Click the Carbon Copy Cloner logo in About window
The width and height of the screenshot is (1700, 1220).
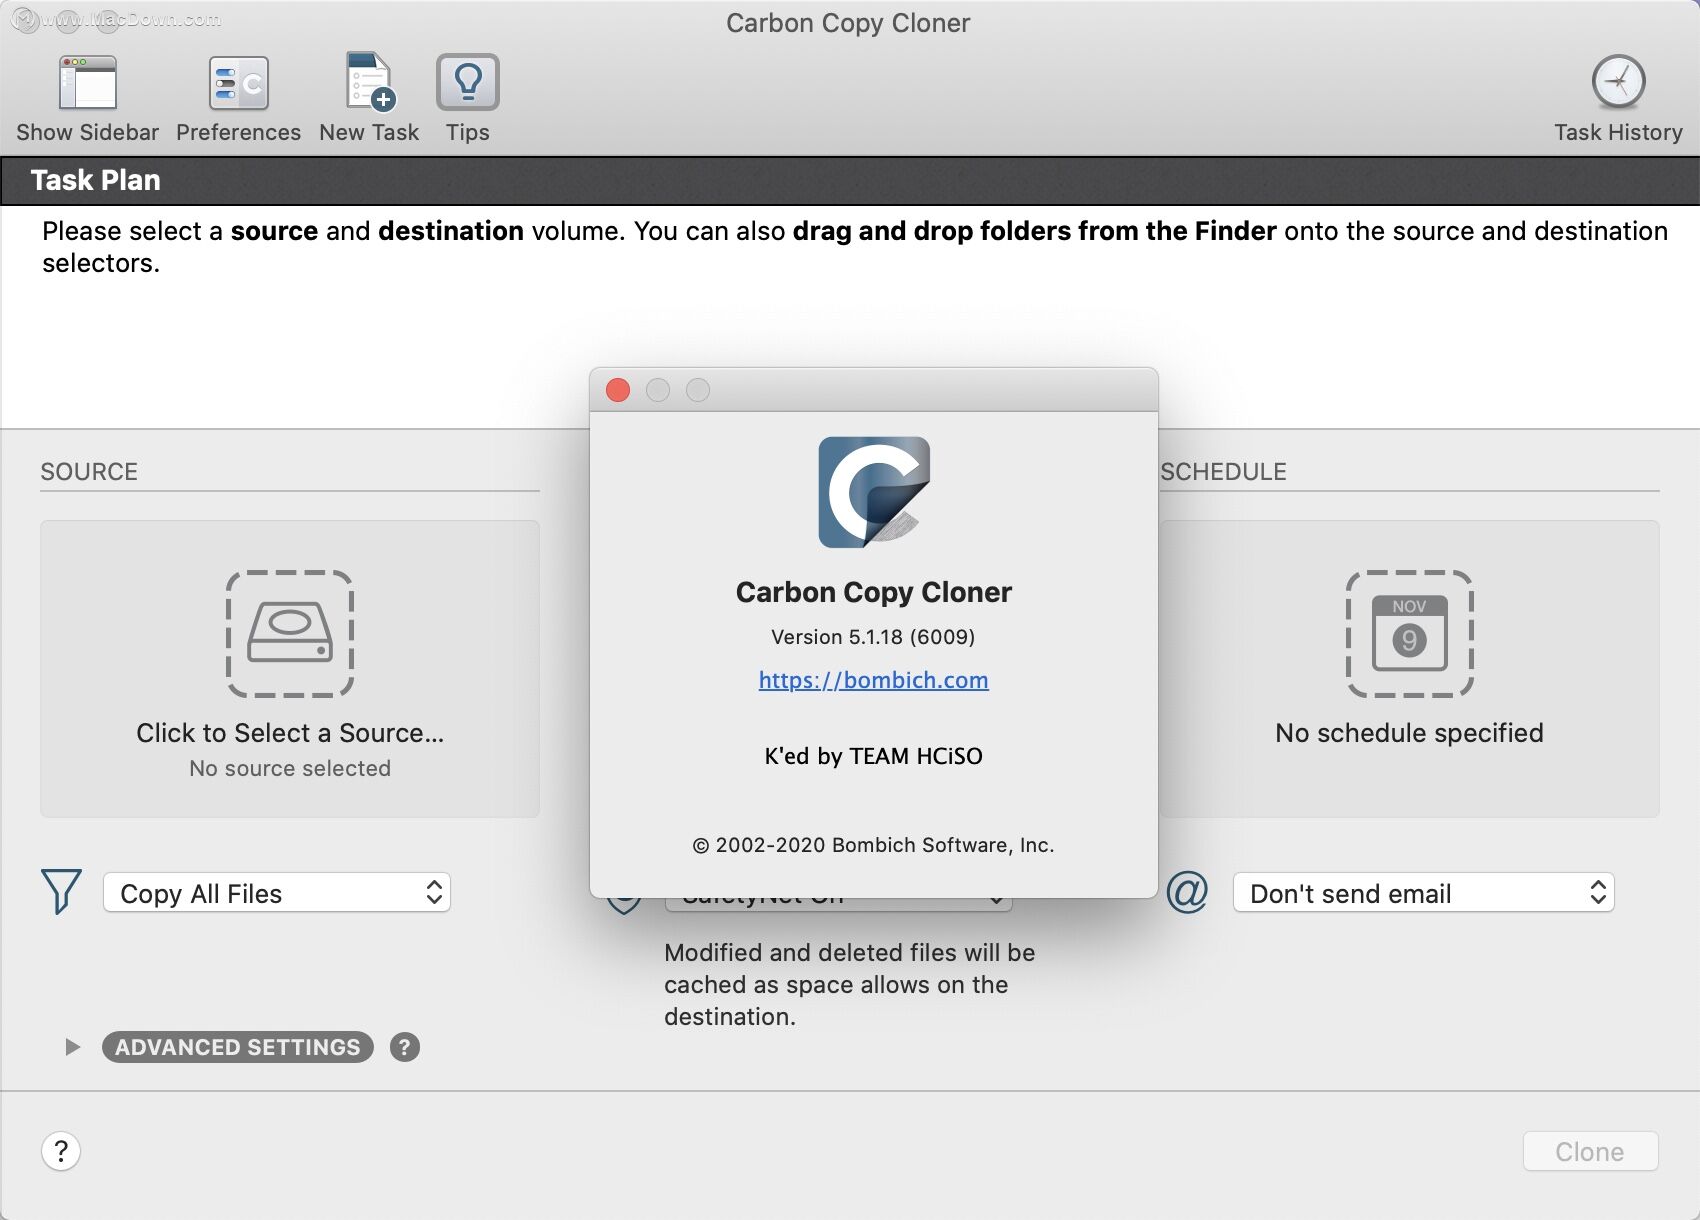pos(874,492)
